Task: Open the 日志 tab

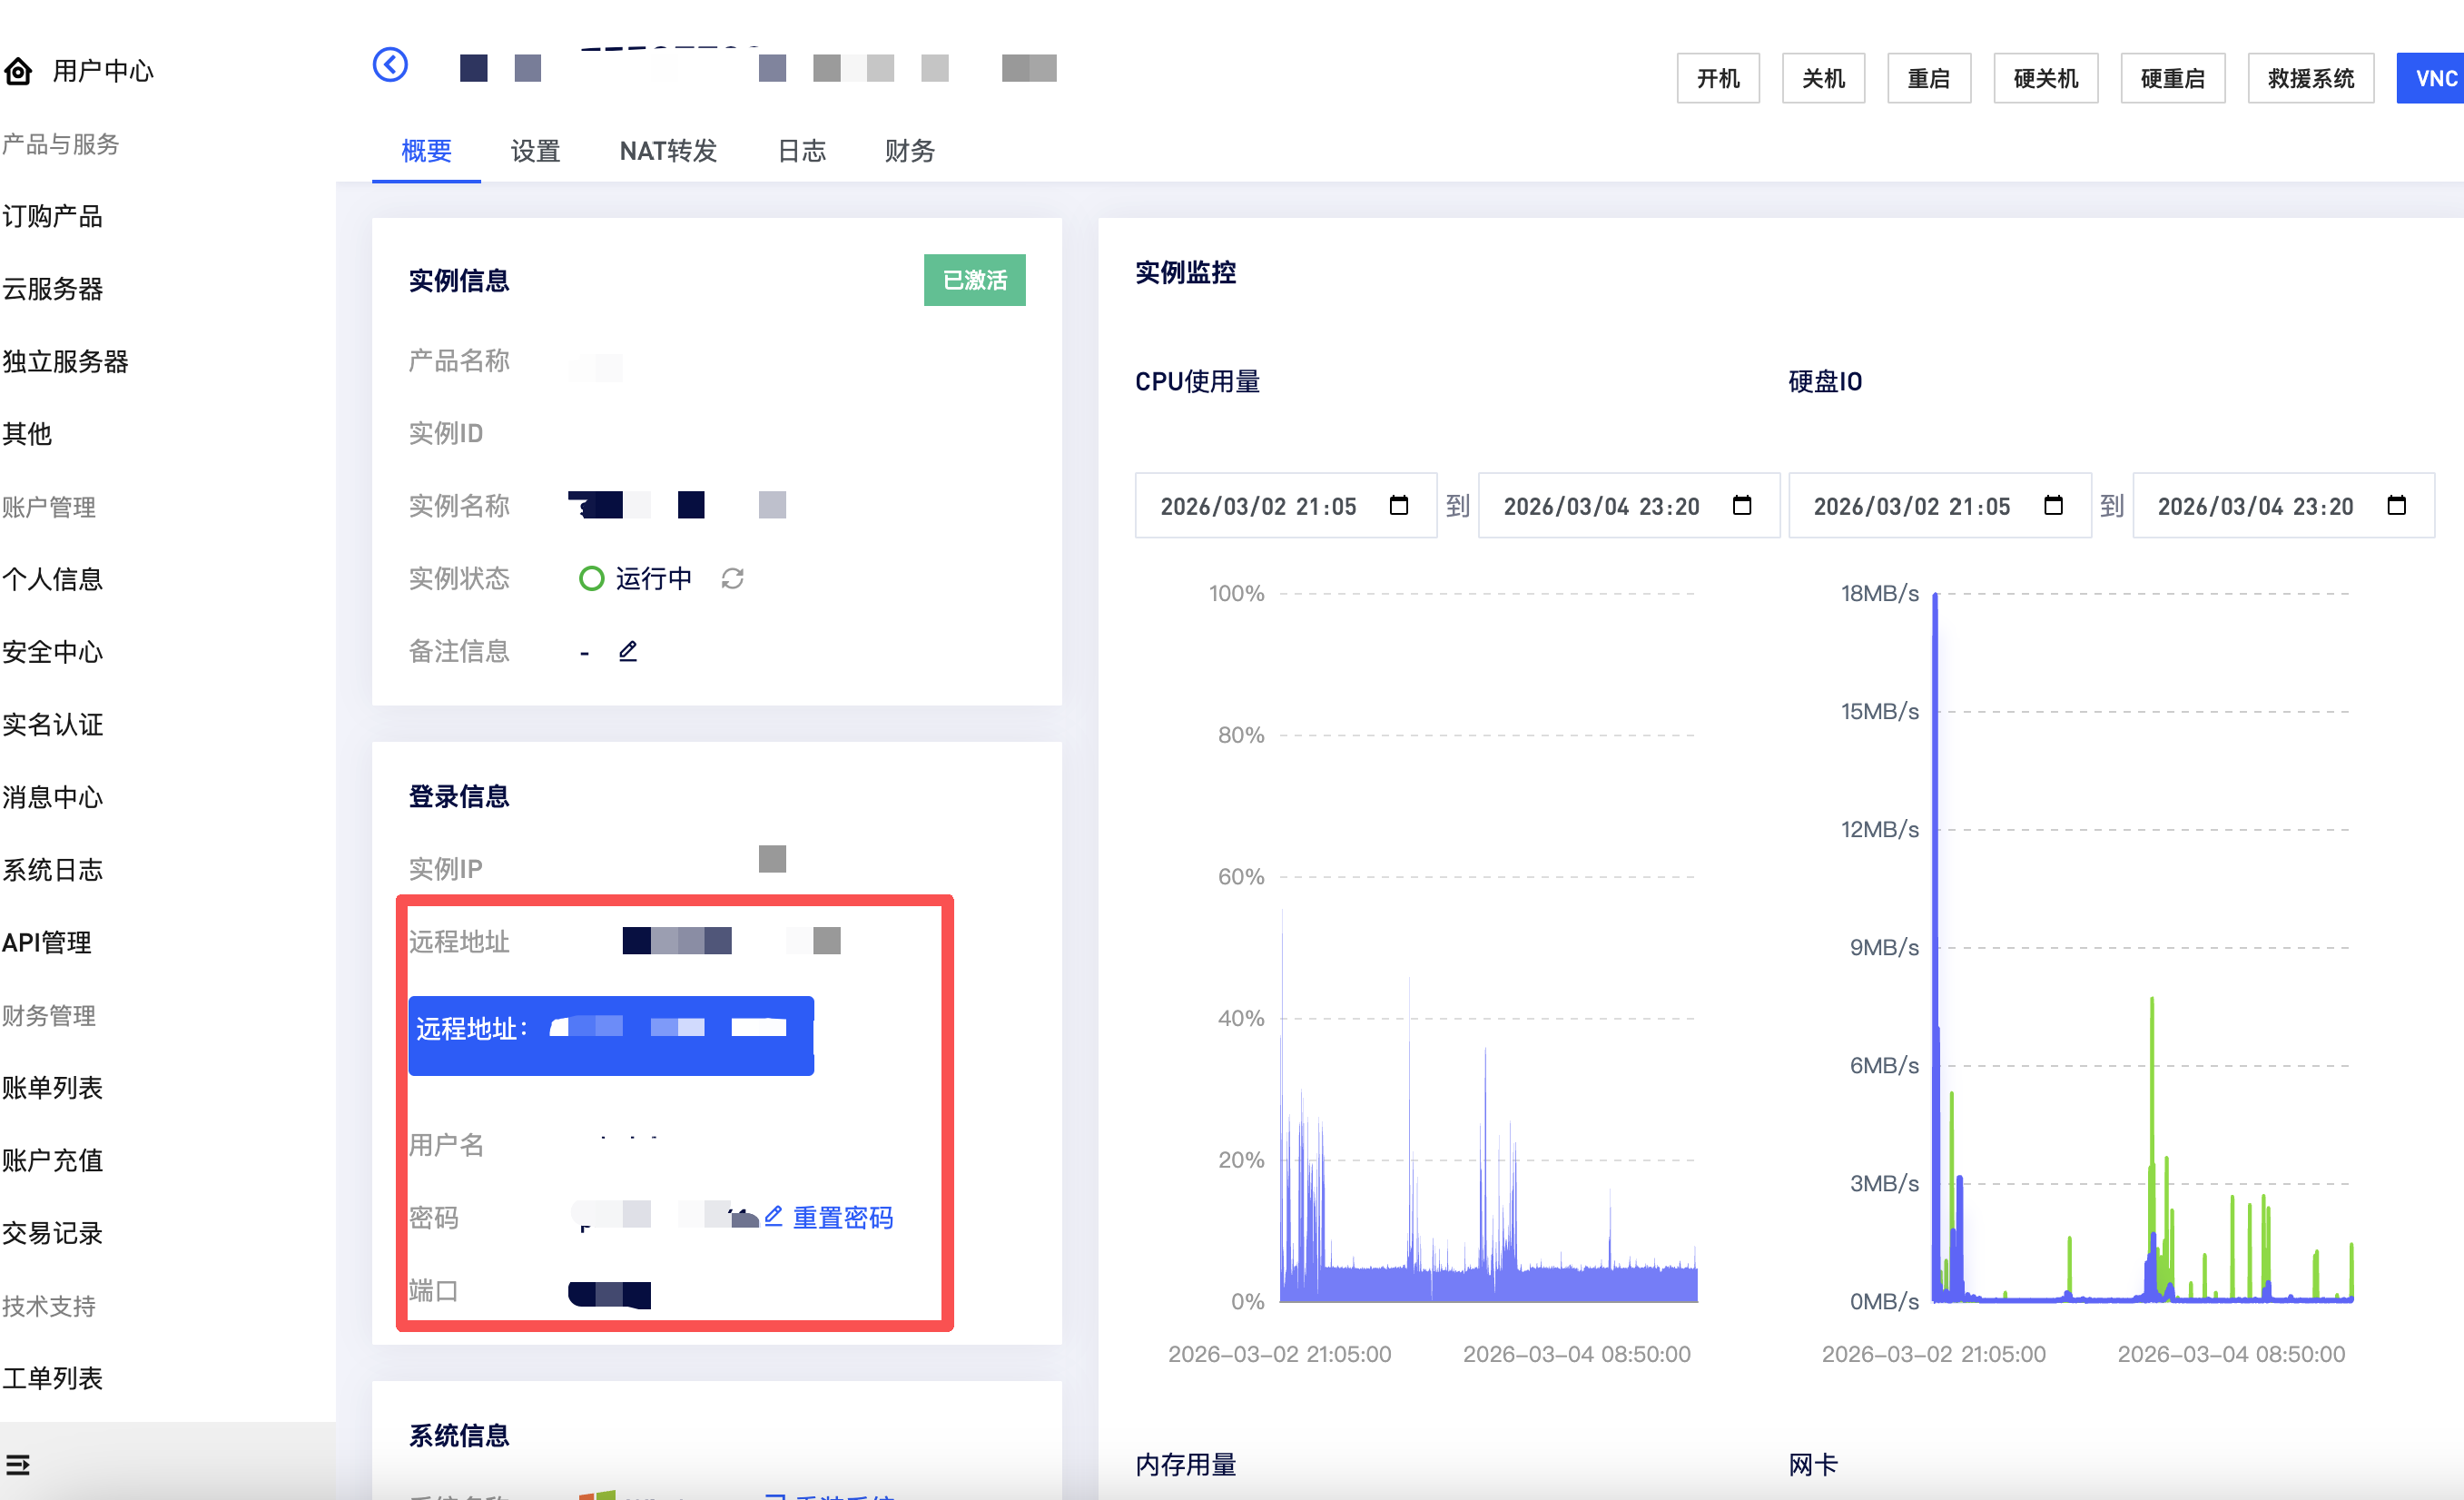Action: point(801,151)
